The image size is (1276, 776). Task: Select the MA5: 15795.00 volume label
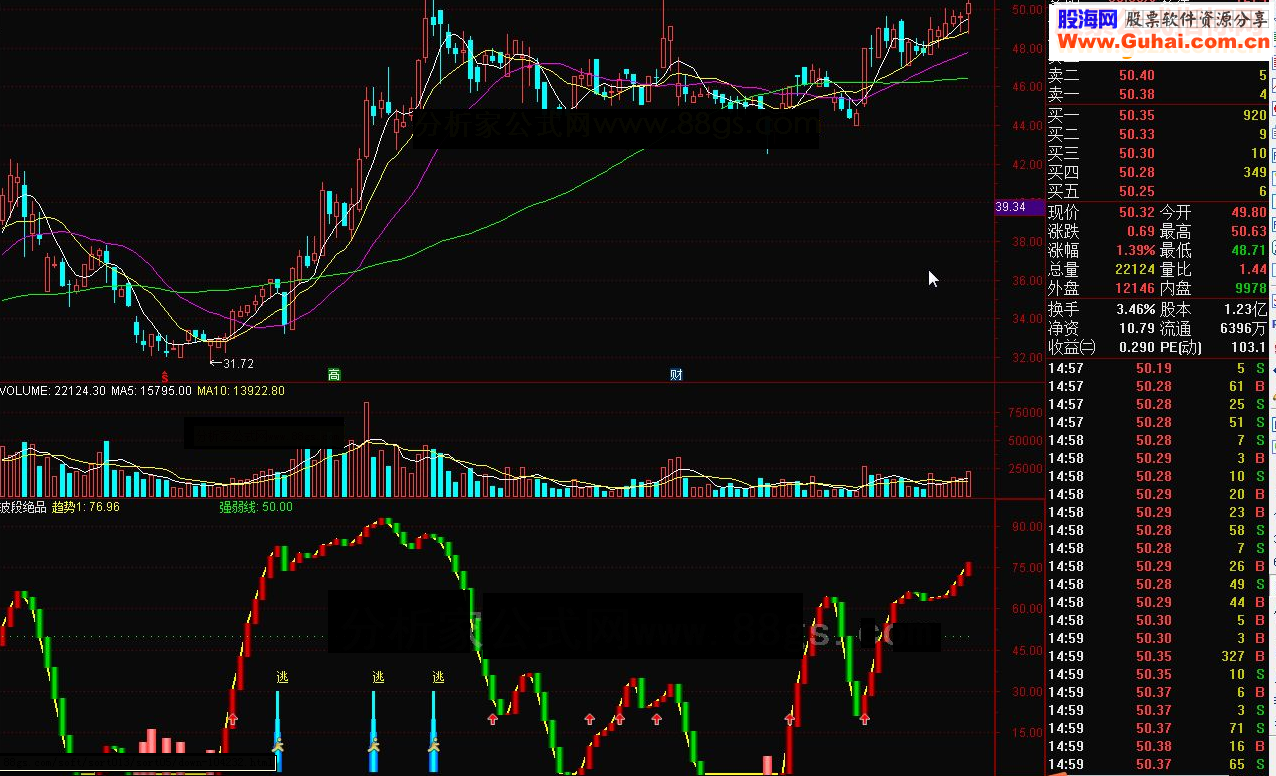click(x=151, y=391)
